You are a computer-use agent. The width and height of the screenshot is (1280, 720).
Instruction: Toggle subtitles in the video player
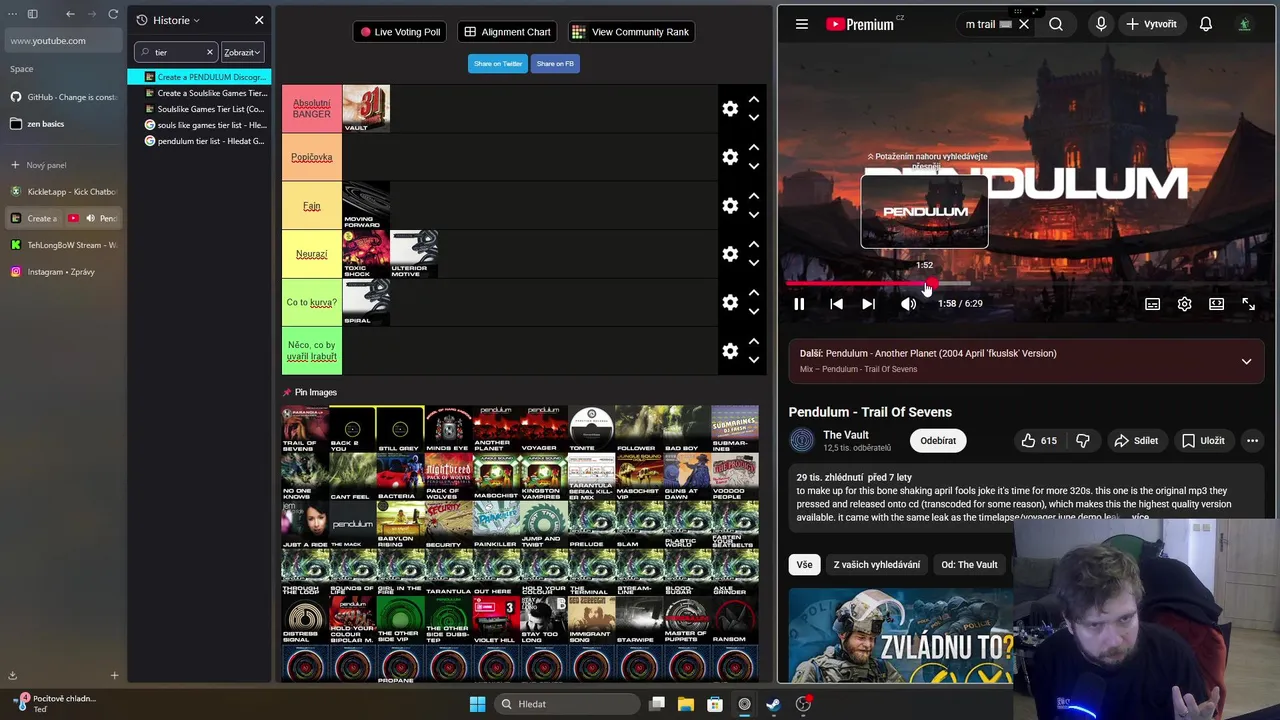coord(1152,304)
